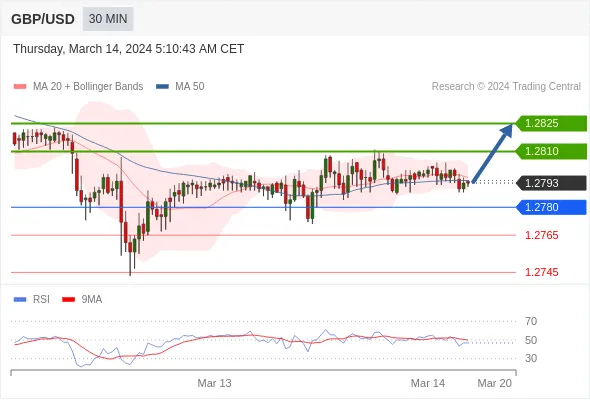This screenshot has width=590, height=400.
Task: Click the date and time header text
Action: click(128, 49)
